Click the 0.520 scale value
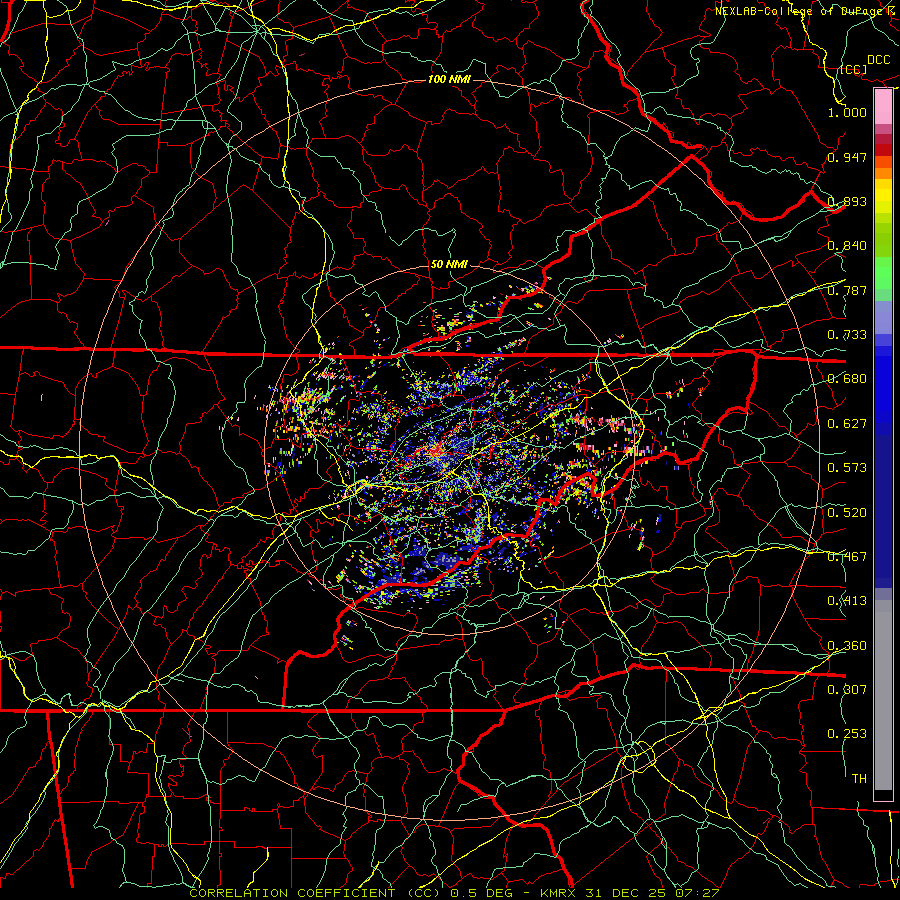Screen dimensions: 900x900 847,513
